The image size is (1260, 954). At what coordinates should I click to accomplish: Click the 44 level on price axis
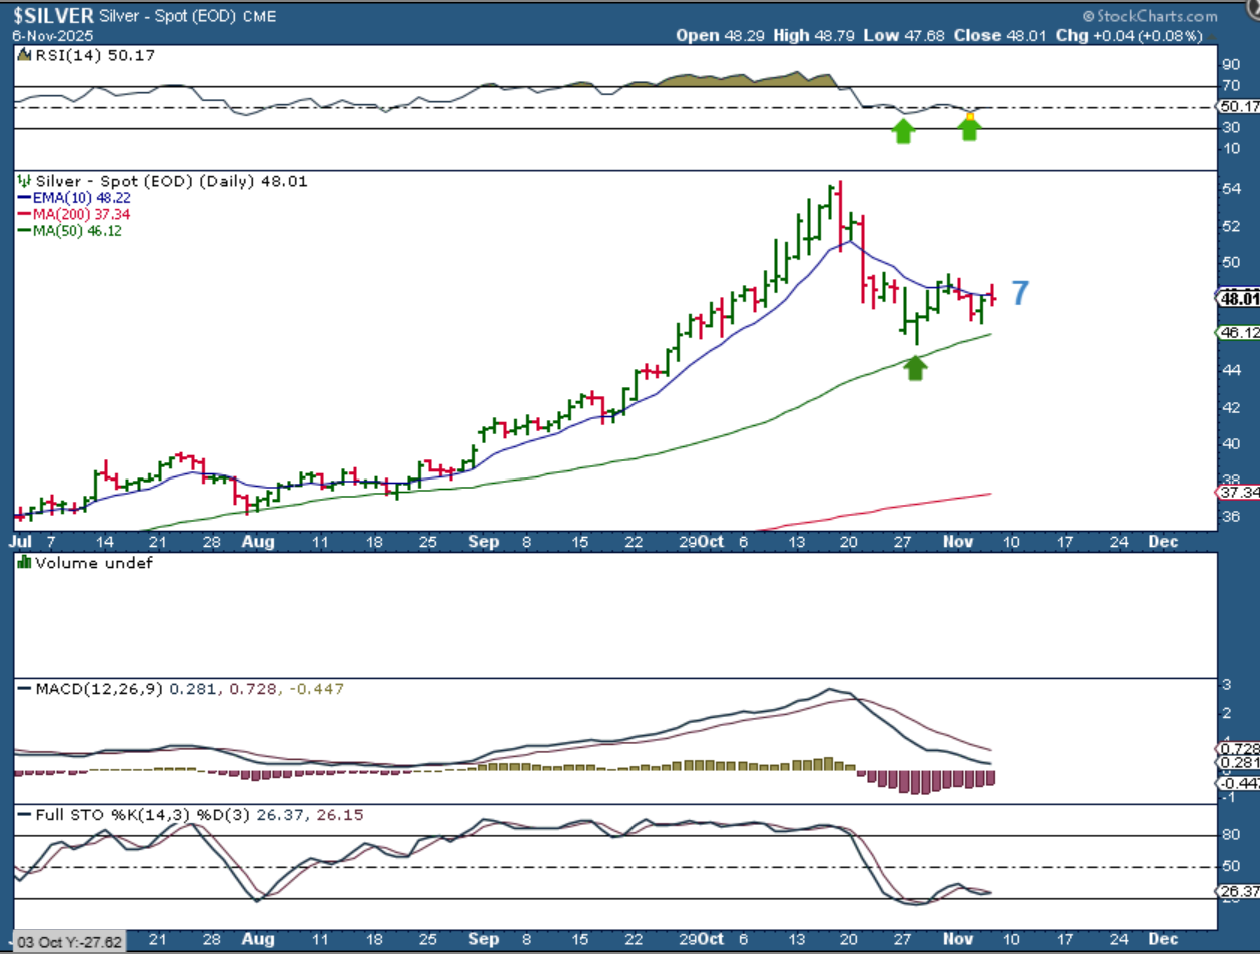(x=1231, y=370)
